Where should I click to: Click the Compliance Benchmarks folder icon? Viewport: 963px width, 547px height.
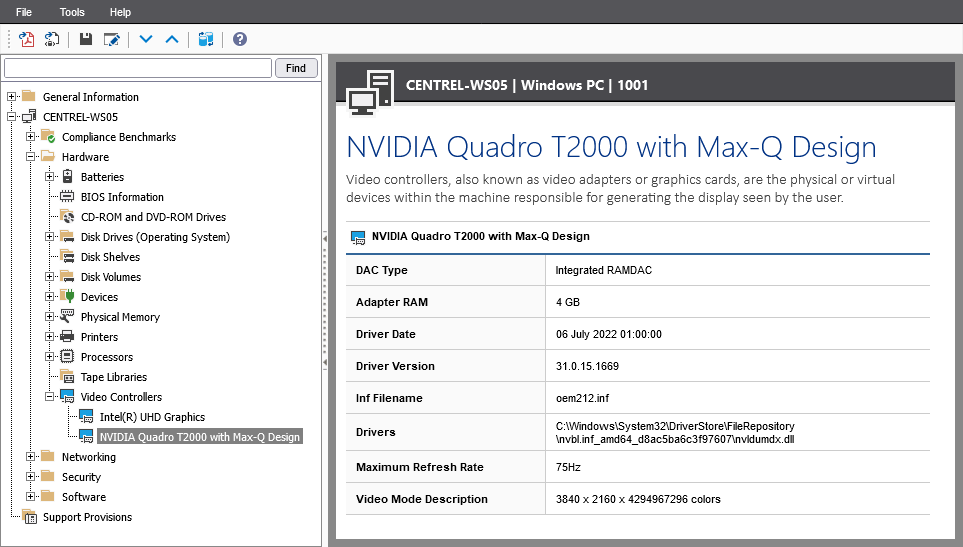click(48, 136)
